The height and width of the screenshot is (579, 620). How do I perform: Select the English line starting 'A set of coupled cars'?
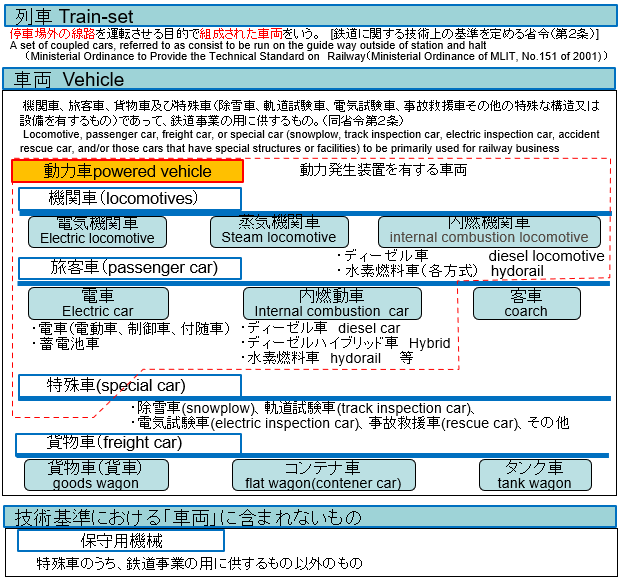pos(248,45)
